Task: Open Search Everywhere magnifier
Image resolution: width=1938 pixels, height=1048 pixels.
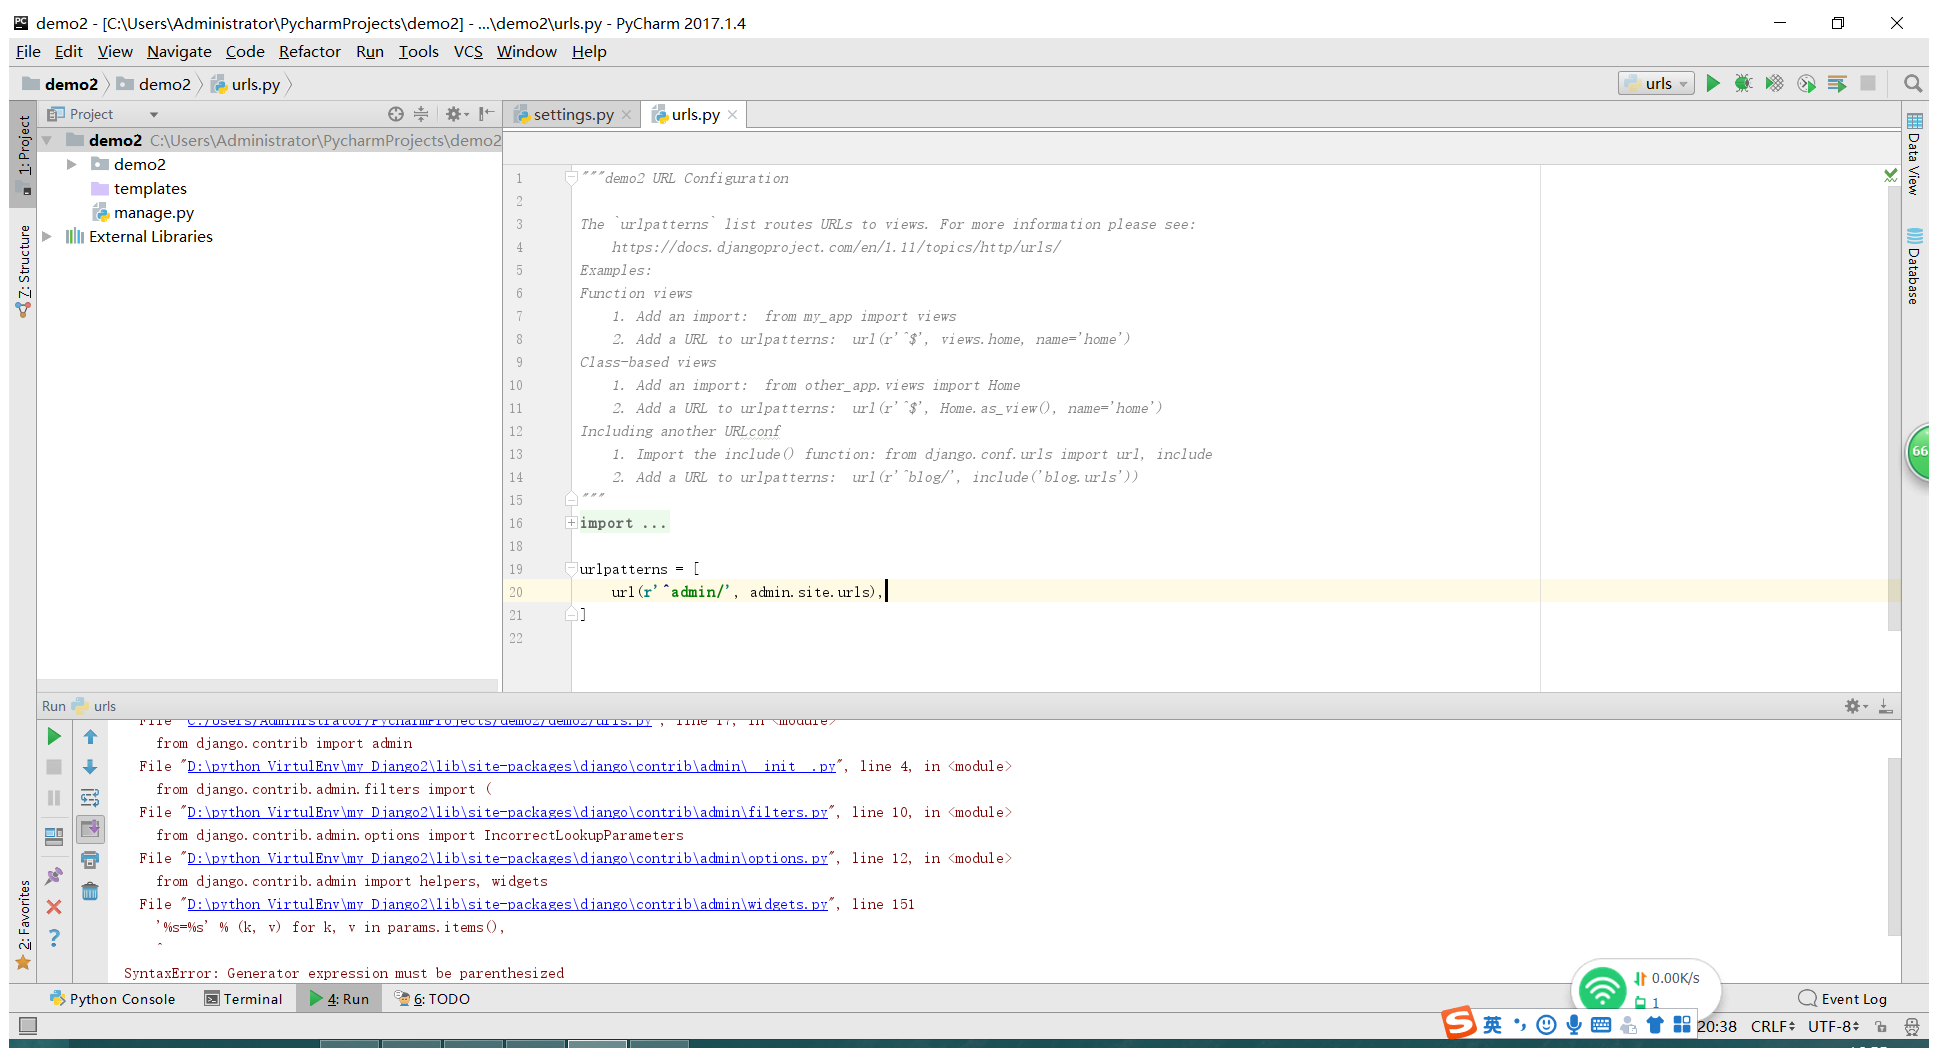Action: [x=1913, y=84]
